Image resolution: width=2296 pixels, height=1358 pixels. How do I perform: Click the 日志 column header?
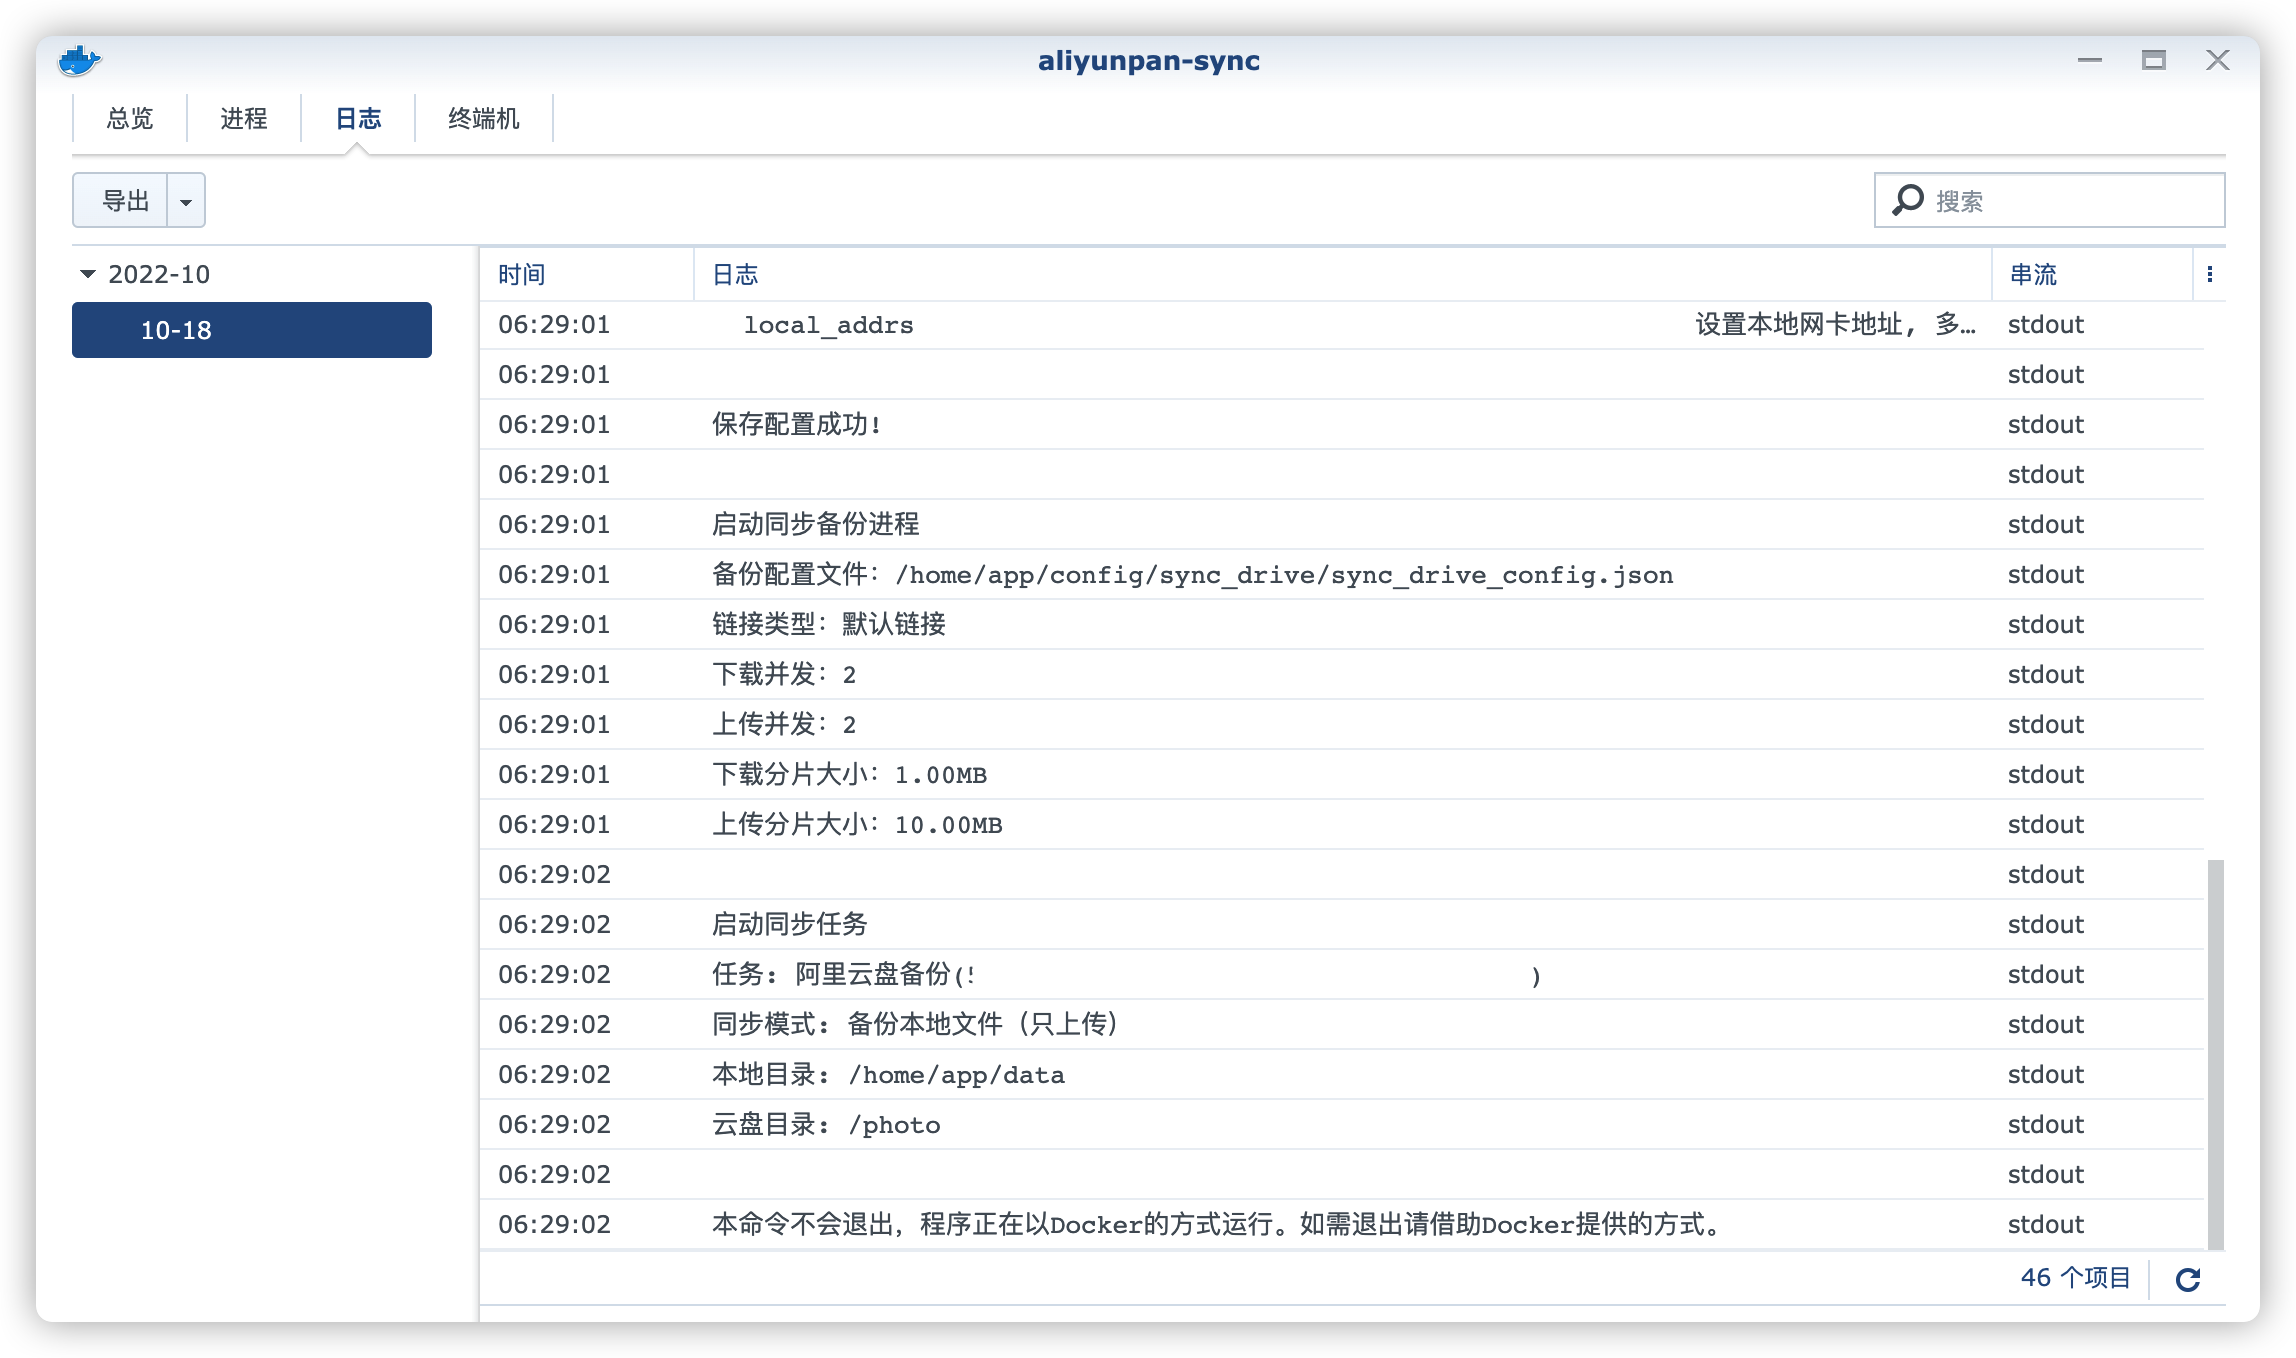click(x=1342, y=274)
